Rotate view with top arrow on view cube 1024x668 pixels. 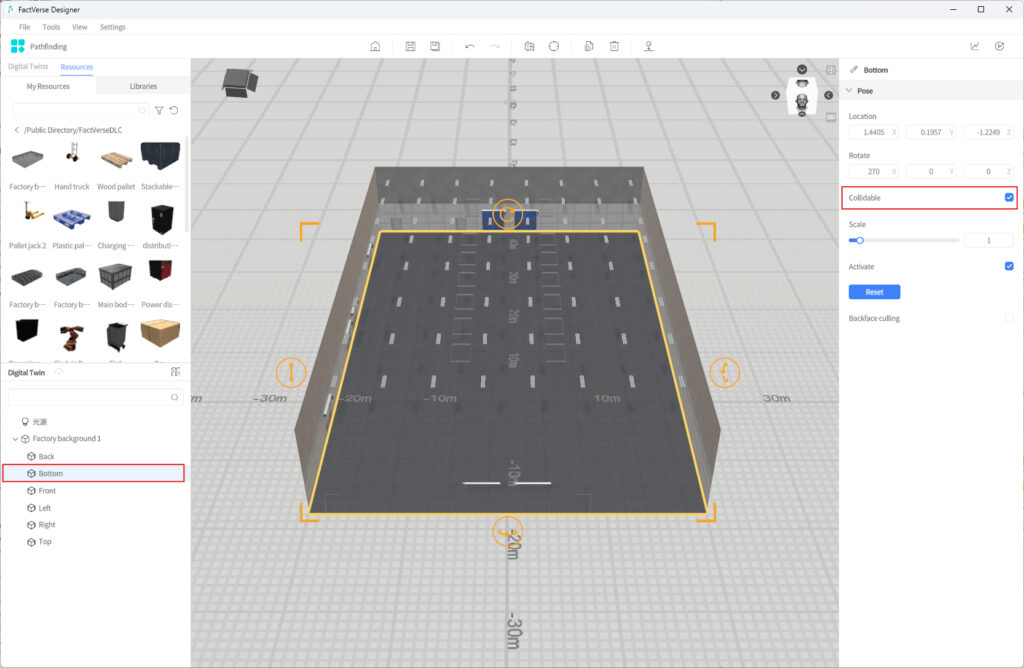(802, 69)
